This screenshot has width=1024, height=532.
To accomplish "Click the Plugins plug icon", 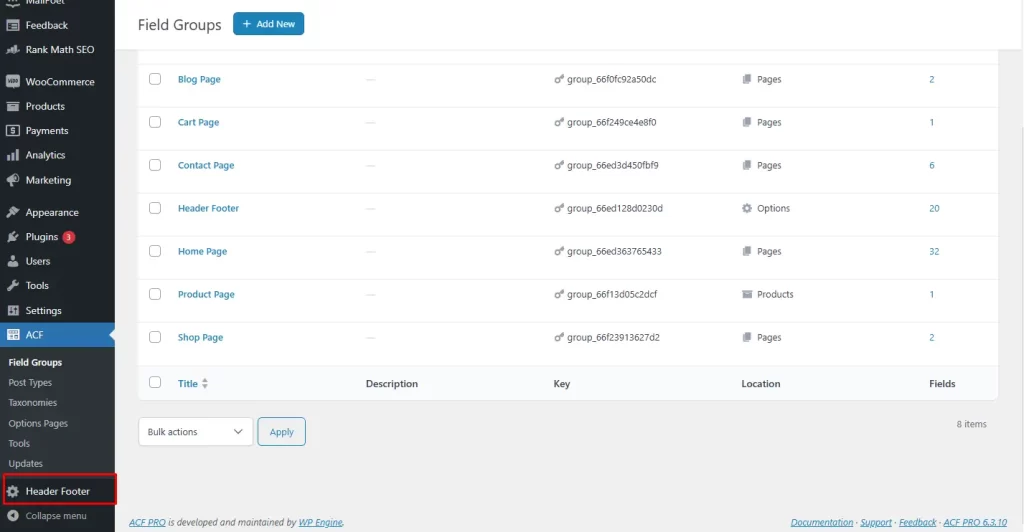I will click(x=12, y=237).
